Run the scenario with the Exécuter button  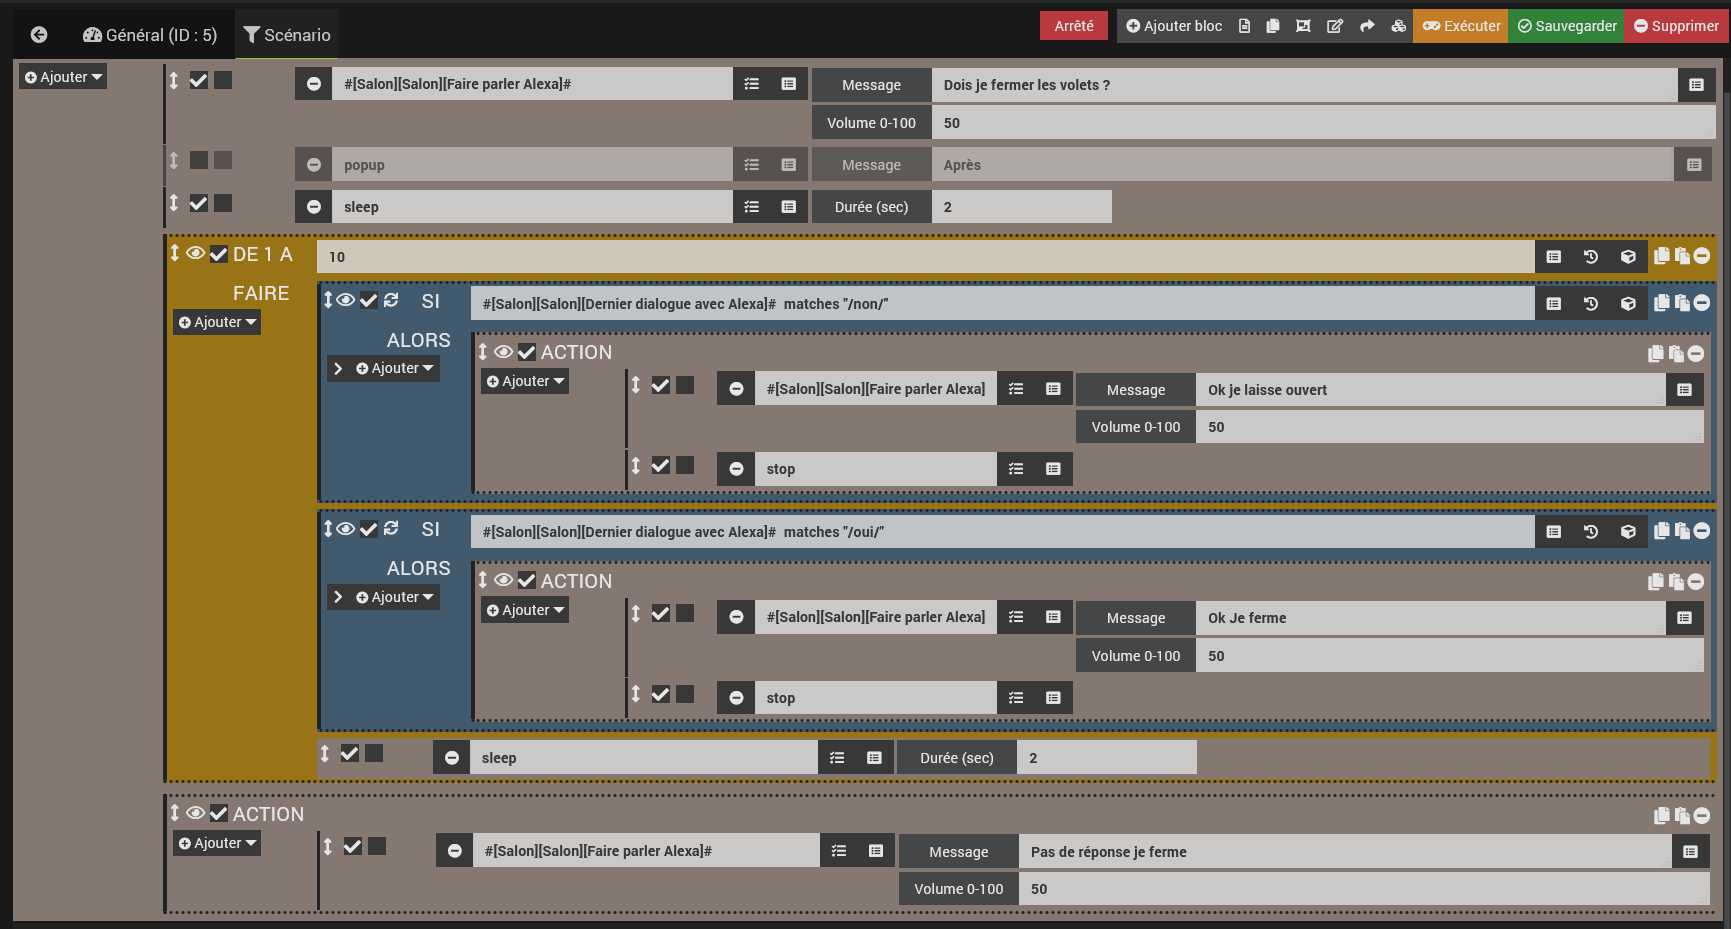[1461, 26]
